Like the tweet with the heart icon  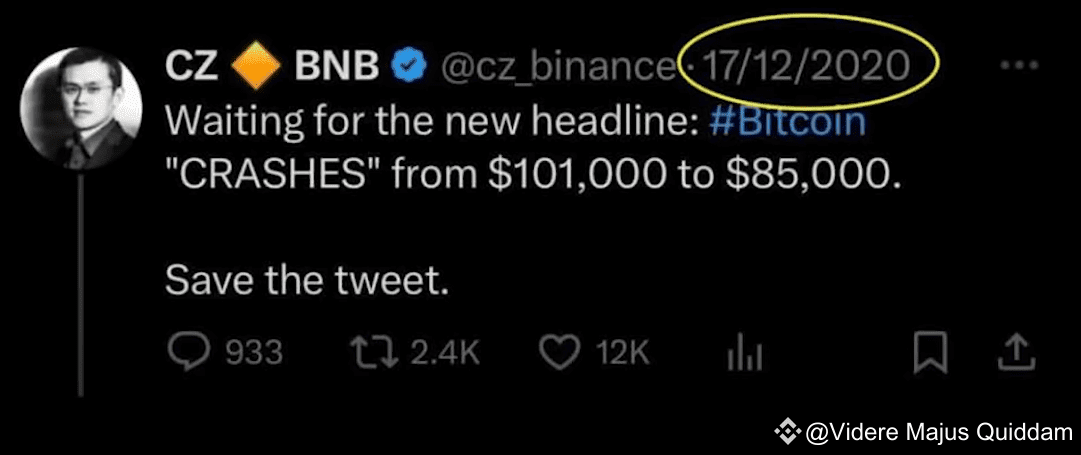(560, 351)
